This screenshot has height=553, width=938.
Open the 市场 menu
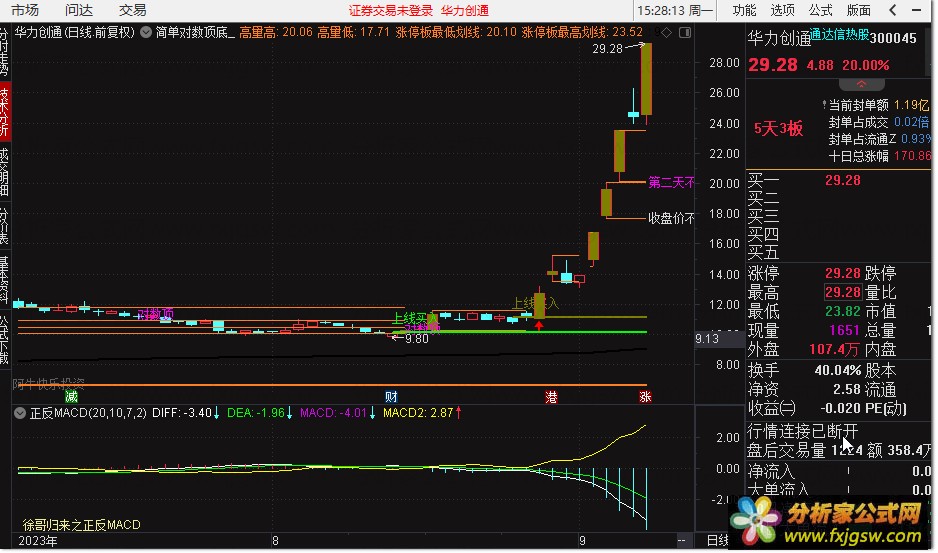[25, 10]
